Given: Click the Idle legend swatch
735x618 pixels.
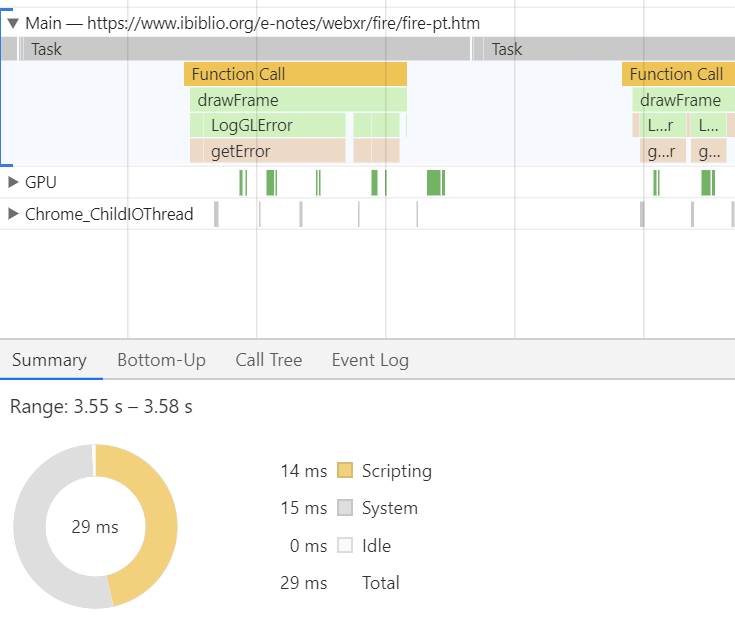Looking at the screenshot, I should pyautogui.click(x=345, y=546).
